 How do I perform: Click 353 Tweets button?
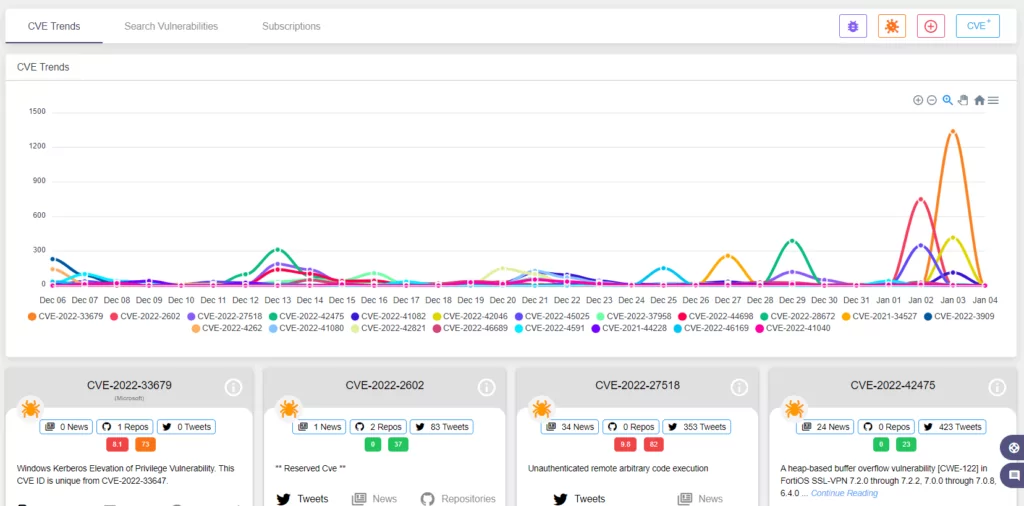tap(696, 427)
